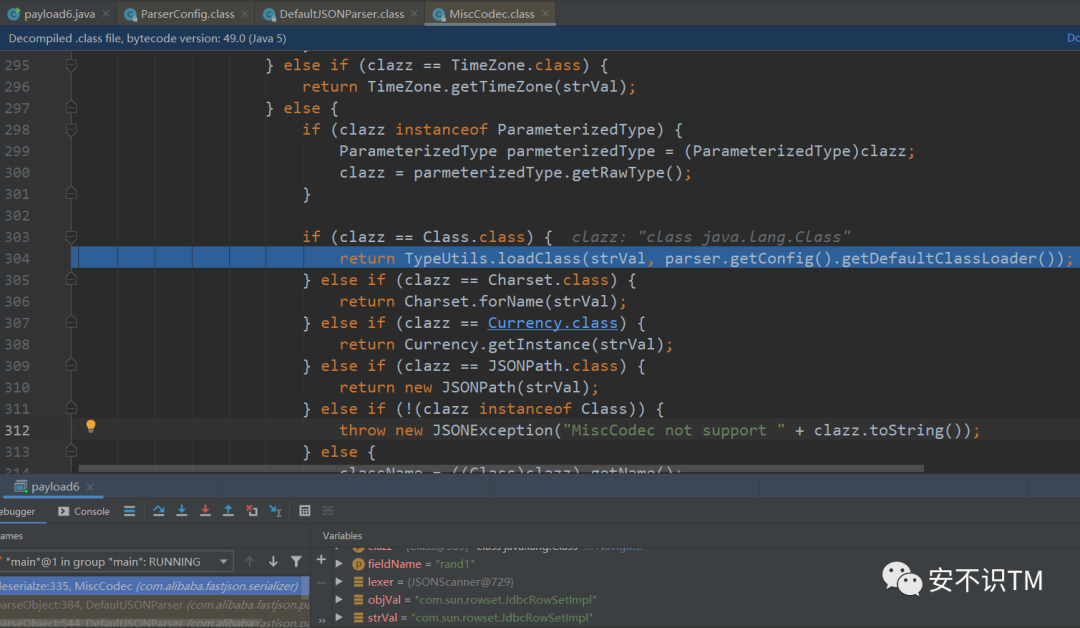Click the red Force Step Into icon

click(205, 511)
